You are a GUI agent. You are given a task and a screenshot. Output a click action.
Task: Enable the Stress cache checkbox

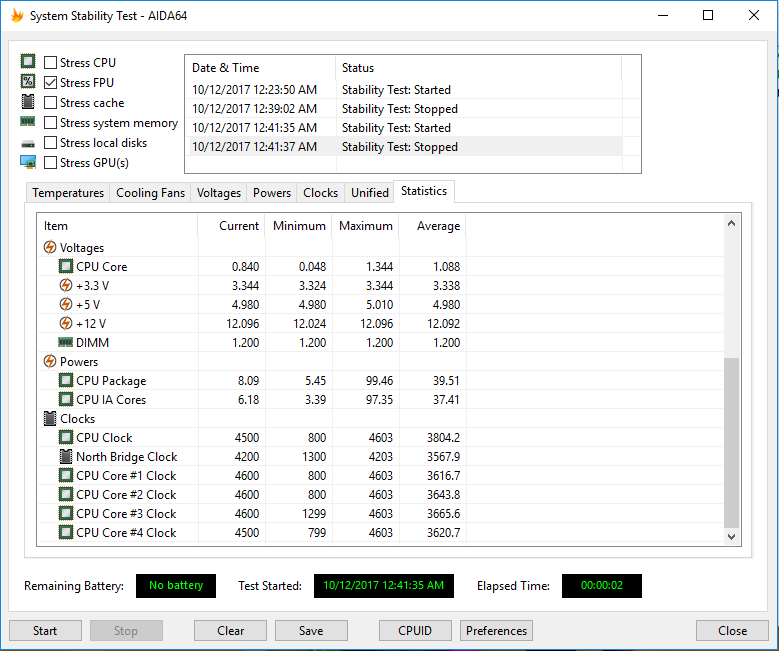[x=50, y=102]
